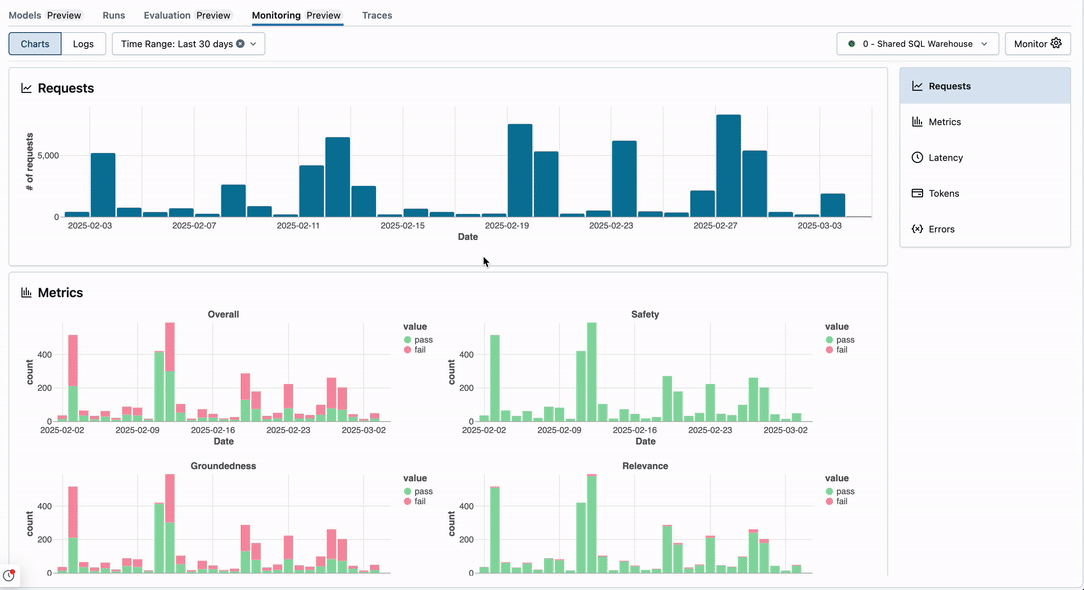Jump to Metrics section in sidebar
This screenshot has height=590, width=1084.
pos(985,122)
